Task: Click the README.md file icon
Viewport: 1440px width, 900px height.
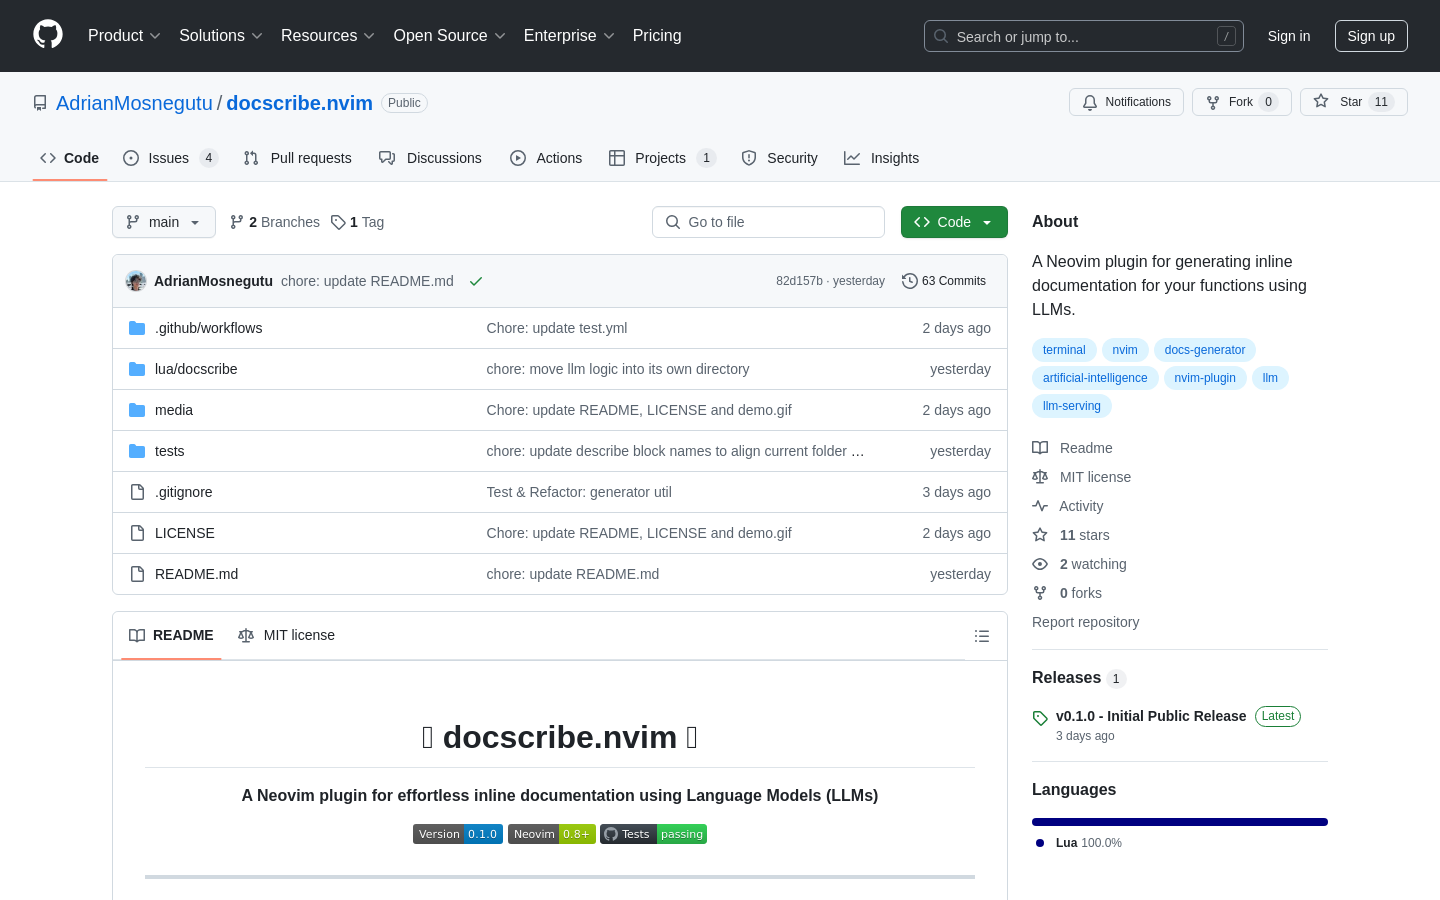Action: [x=137, y=574]
